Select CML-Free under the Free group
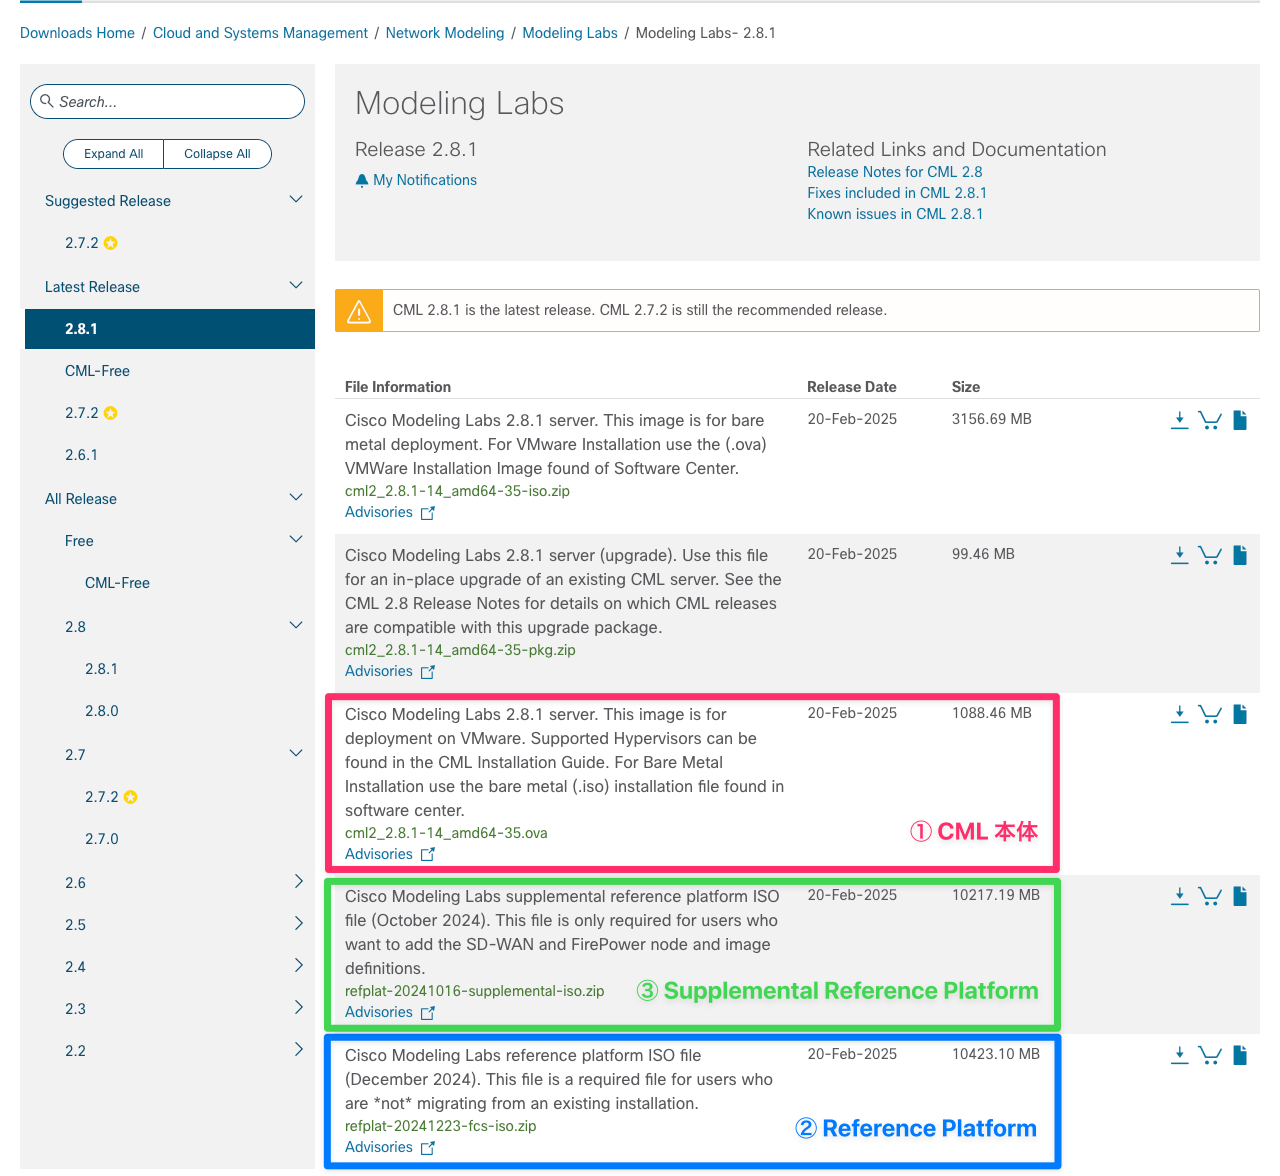The width and height of the screenshot is (1280, 1176). click(117, 583)
